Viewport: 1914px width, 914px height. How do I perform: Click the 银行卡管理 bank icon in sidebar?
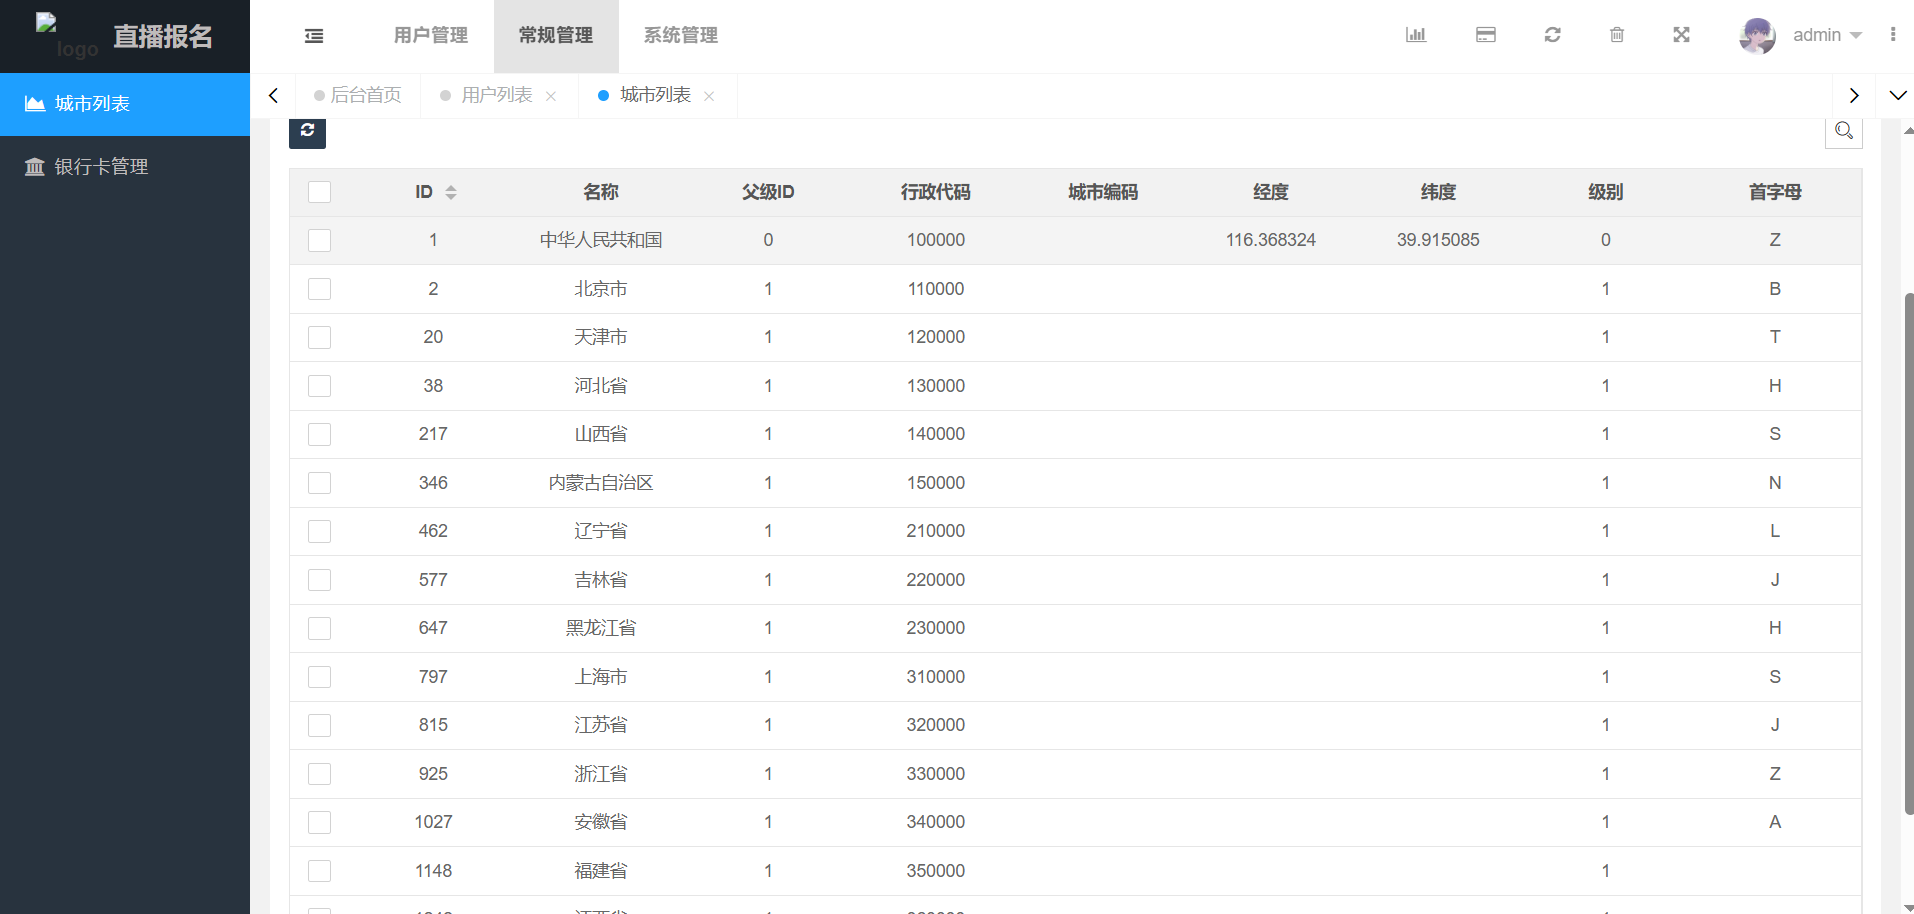coord(35,167)
